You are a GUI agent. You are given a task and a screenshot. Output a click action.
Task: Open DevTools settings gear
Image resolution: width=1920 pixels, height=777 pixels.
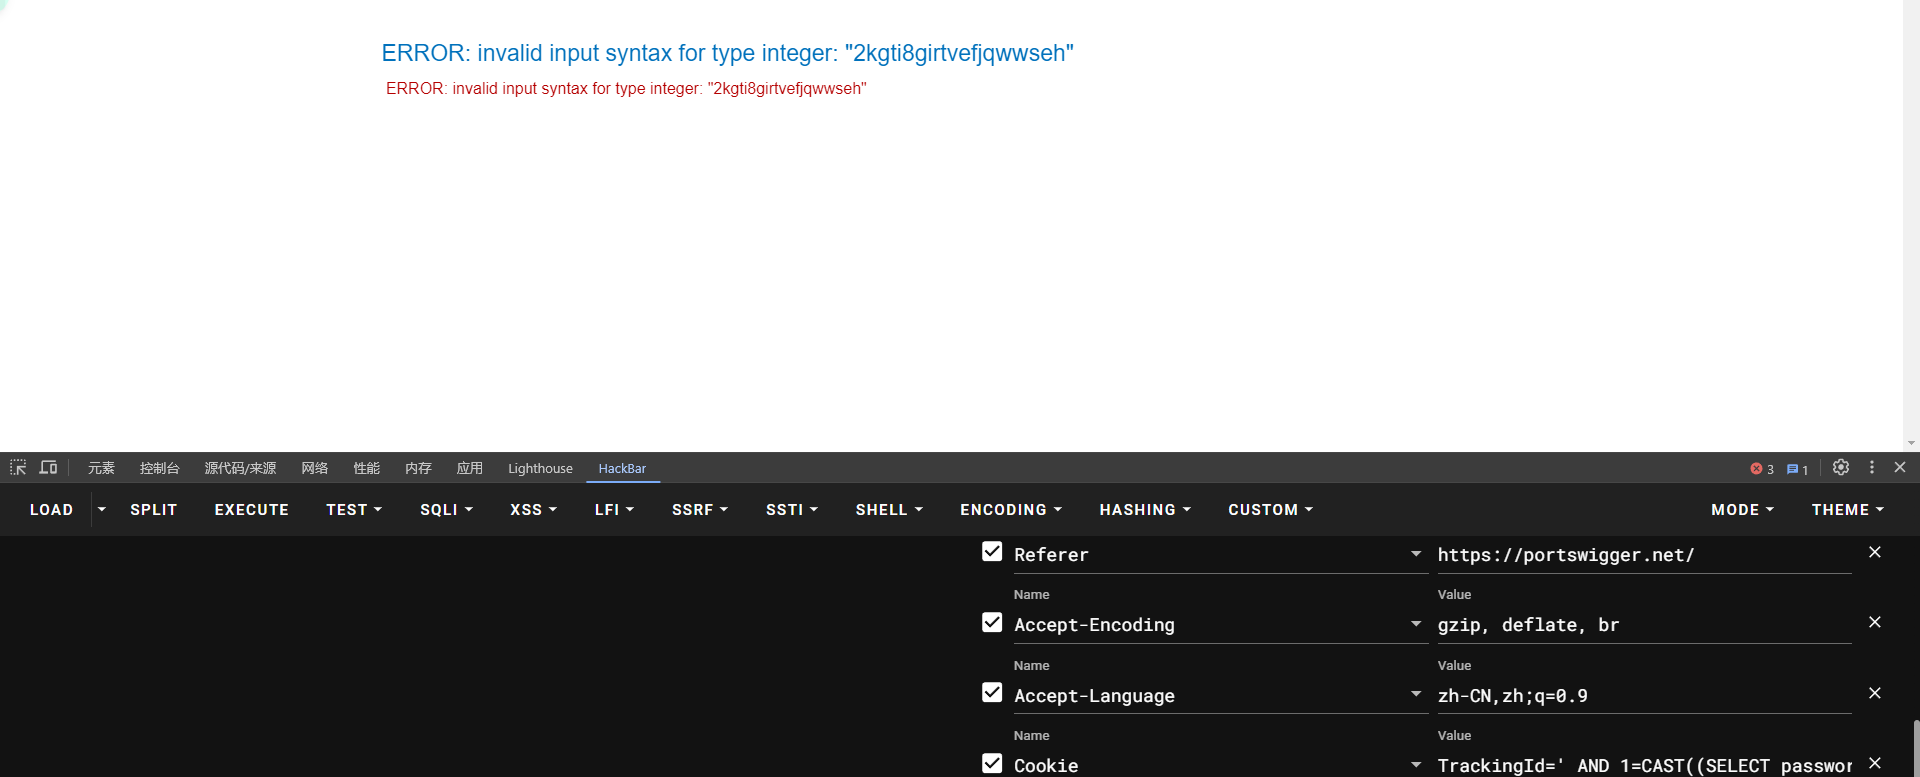1841,467
